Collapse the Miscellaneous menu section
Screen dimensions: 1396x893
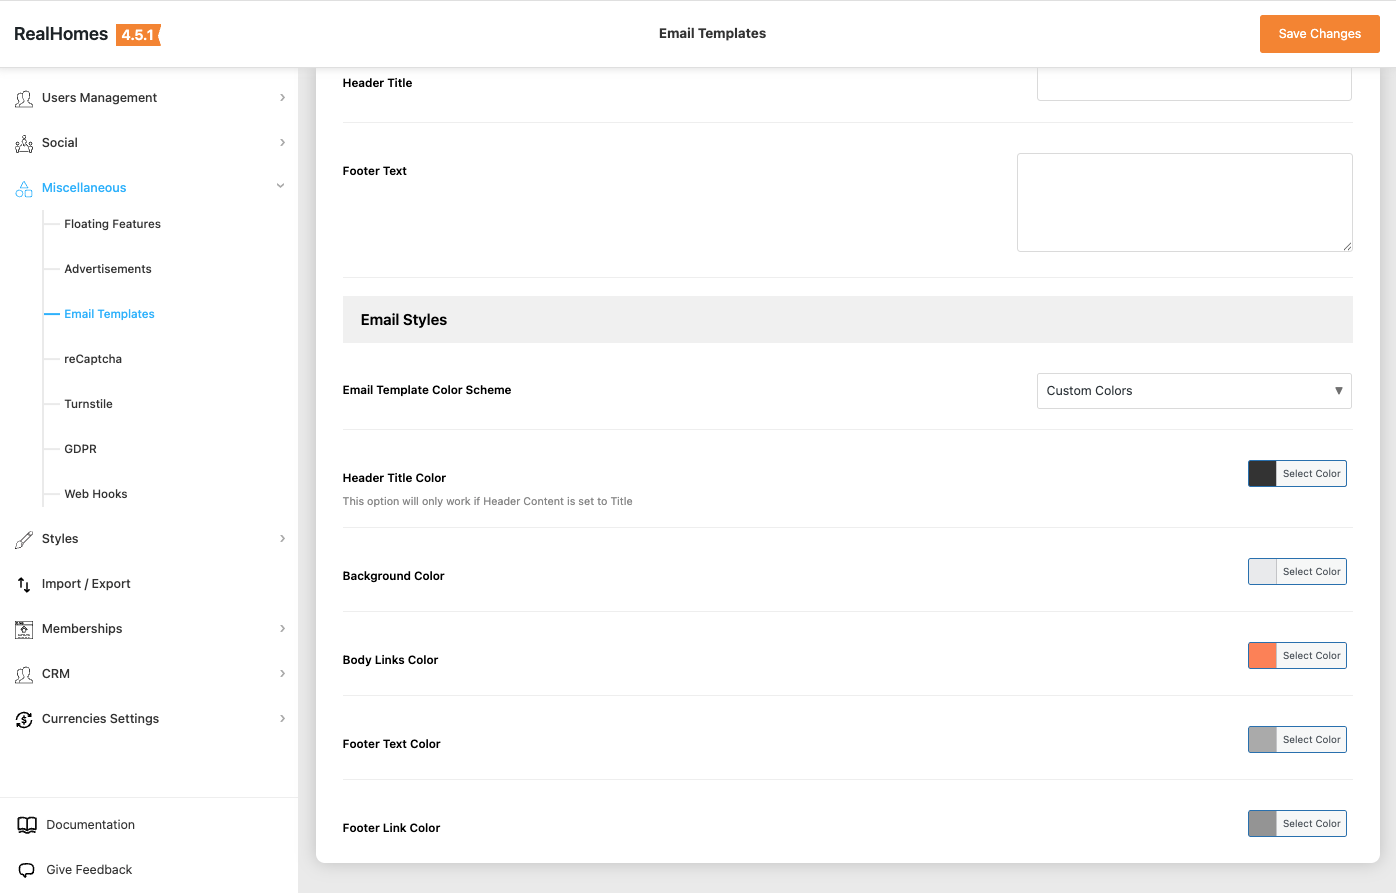click(281, 187)
